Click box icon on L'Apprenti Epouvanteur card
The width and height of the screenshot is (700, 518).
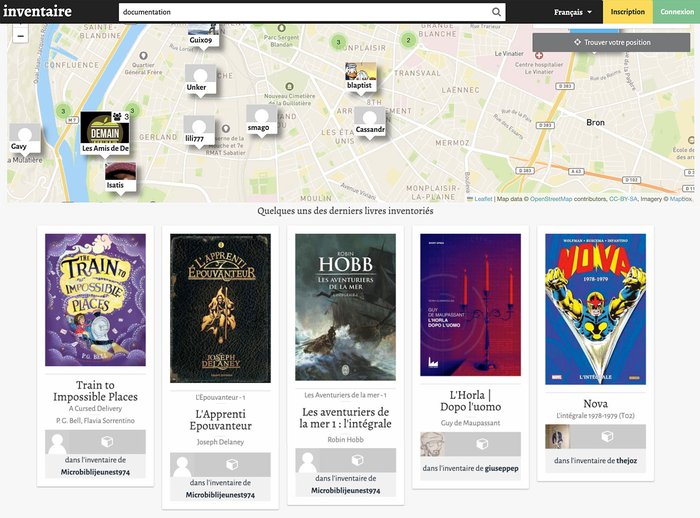point(232,464)
